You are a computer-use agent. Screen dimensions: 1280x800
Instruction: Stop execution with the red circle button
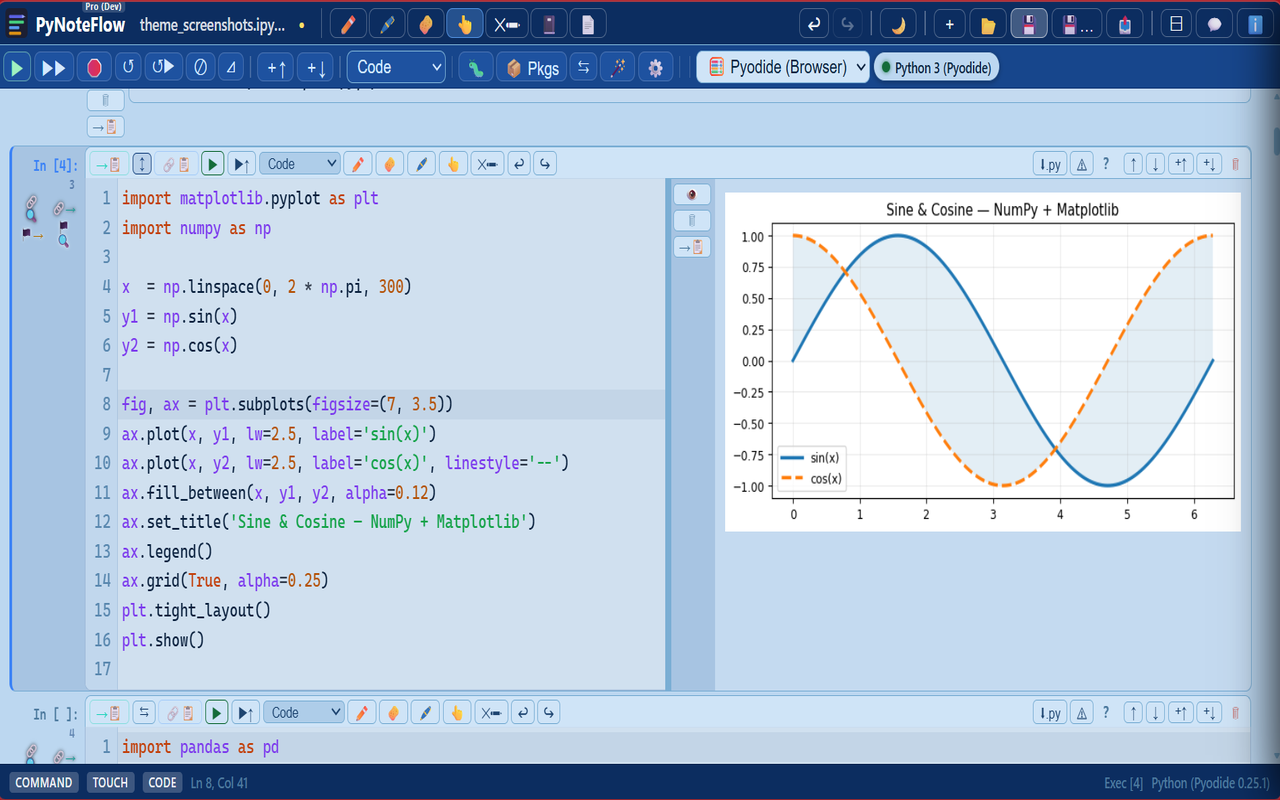(93, 67)
